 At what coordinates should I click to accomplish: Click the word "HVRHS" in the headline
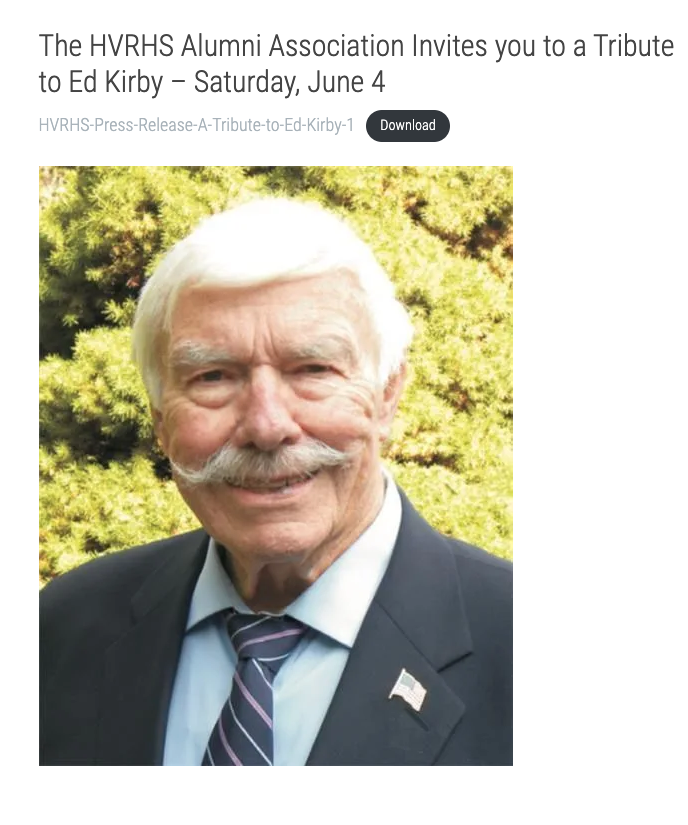click(131, 46)
